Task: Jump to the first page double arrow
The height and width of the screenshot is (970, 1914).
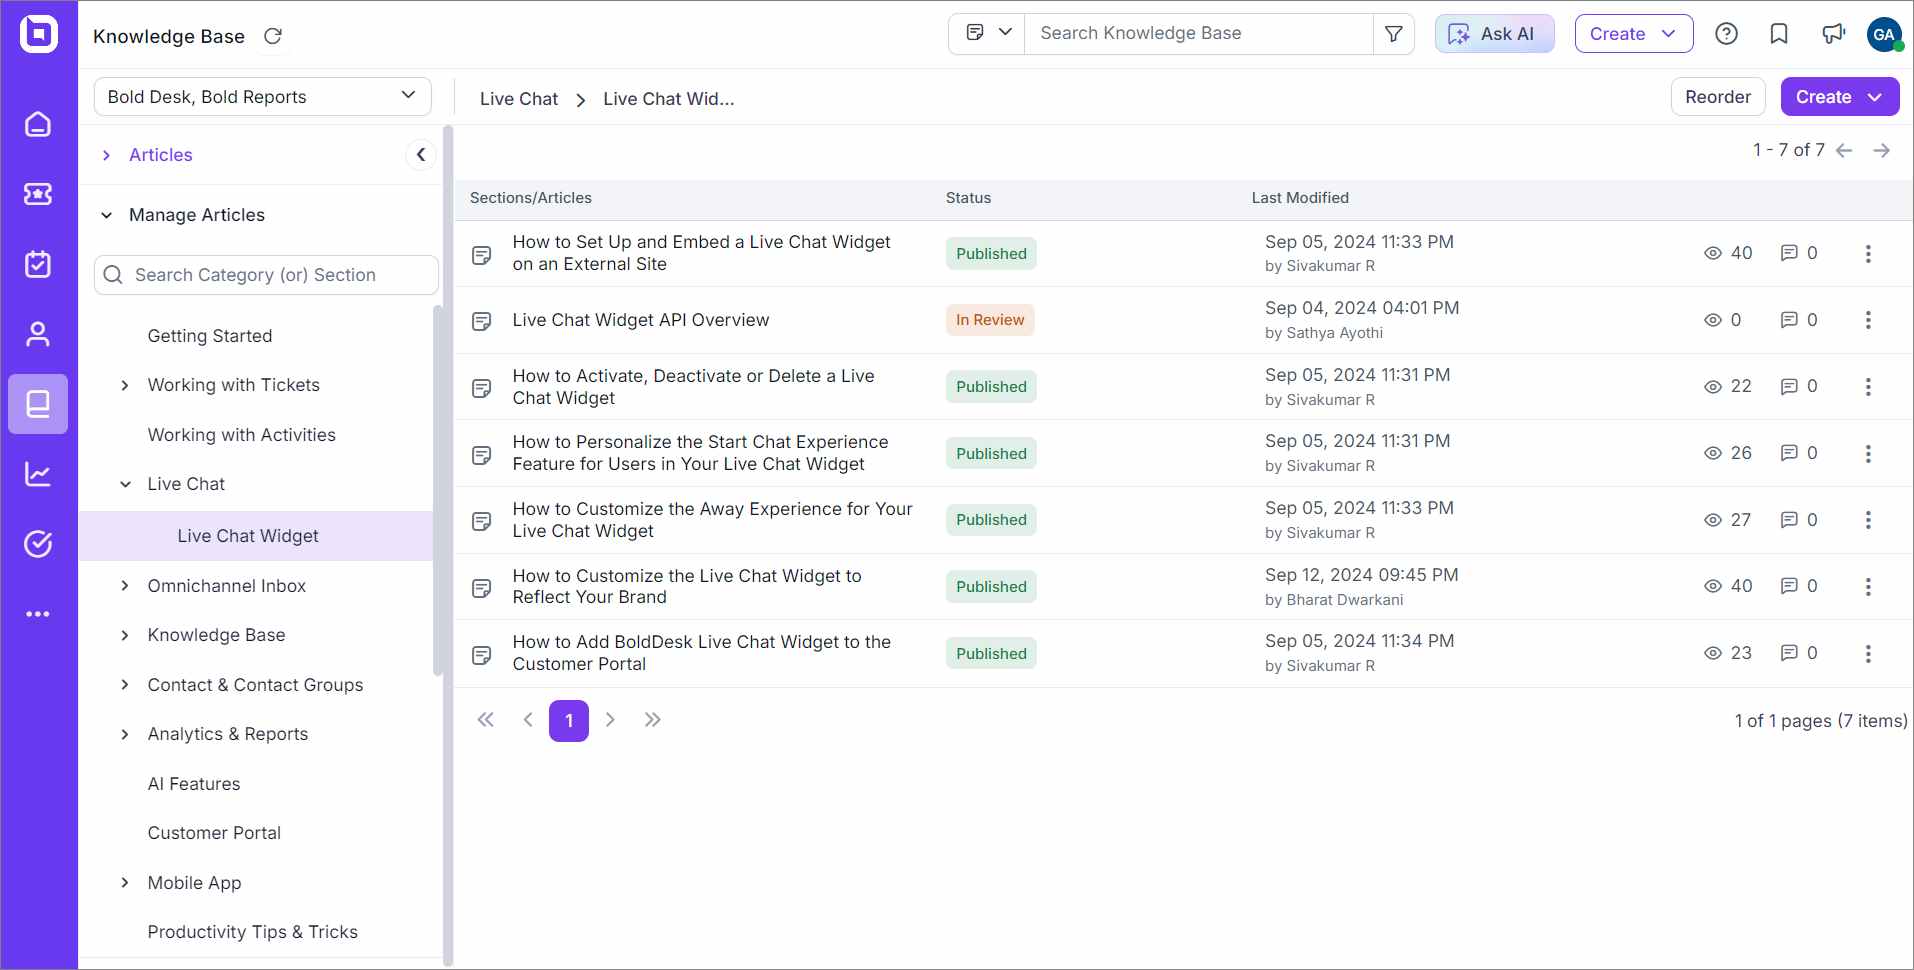Action: click(486, 720)
